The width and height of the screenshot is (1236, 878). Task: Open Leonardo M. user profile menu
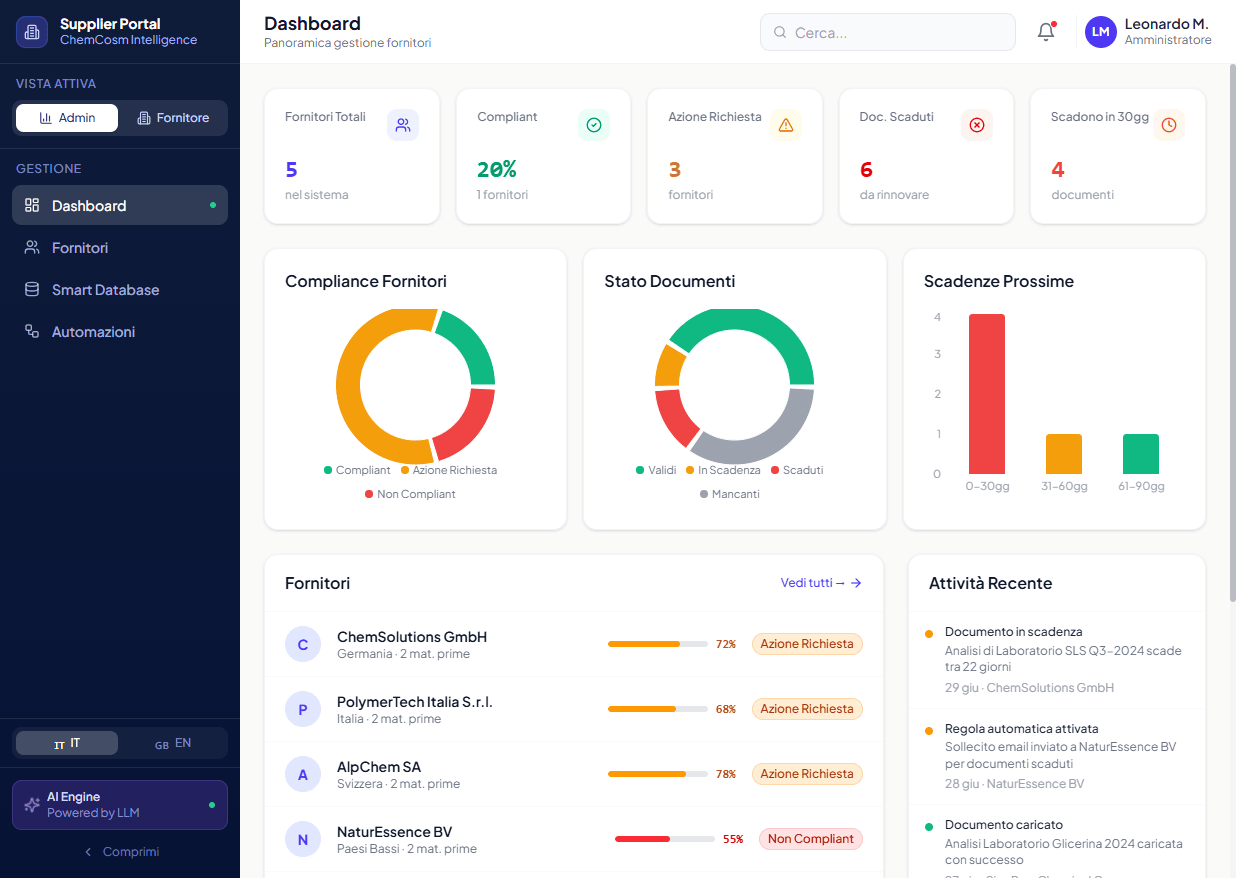point(1149,32)
